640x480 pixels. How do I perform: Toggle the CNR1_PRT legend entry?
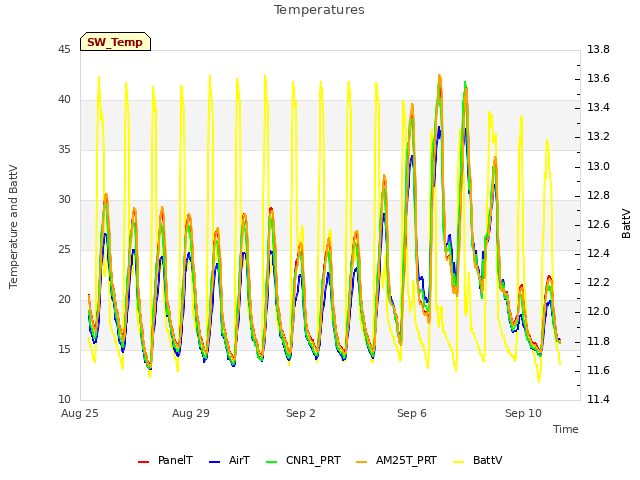point(303,460)
